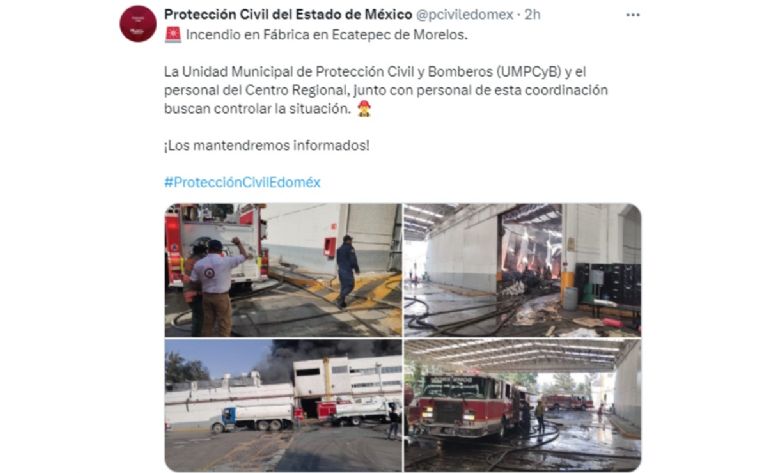The height and width of the screenshot is (473, 768).
Task: Click the '(UMPCyB)' acronym in the tweet text
Action: click(528, 72)
